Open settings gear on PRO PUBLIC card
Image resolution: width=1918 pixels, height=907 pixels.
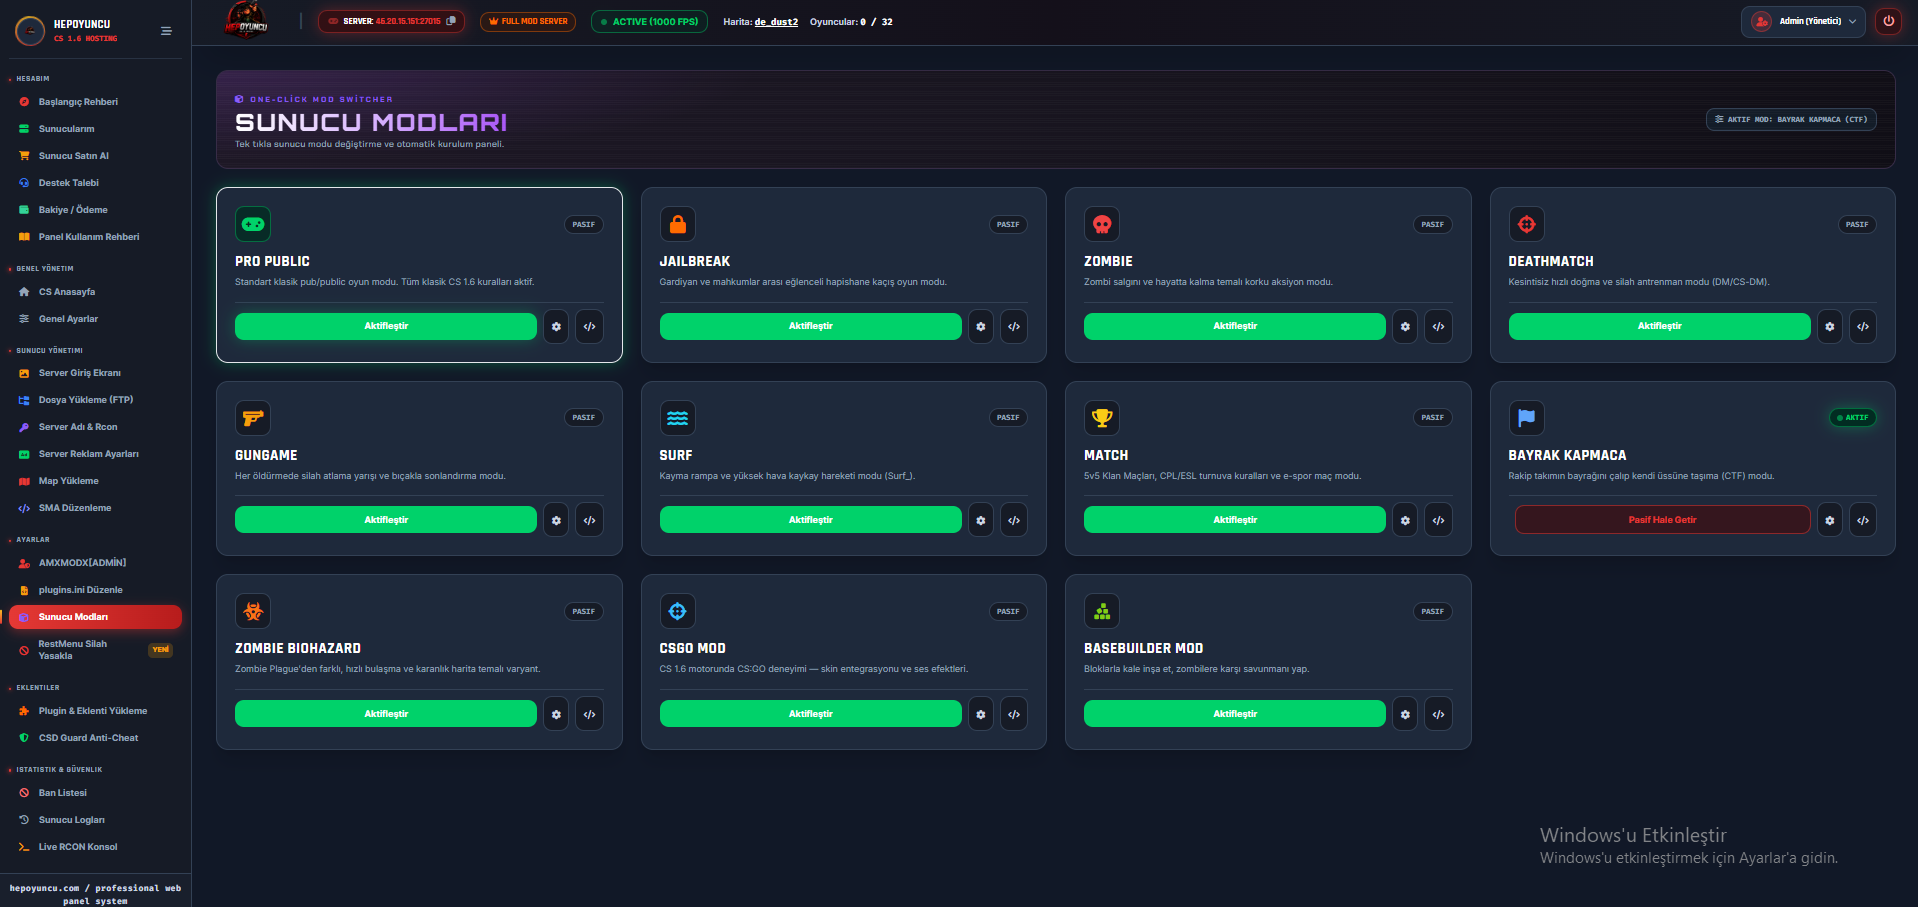[556, 327]
